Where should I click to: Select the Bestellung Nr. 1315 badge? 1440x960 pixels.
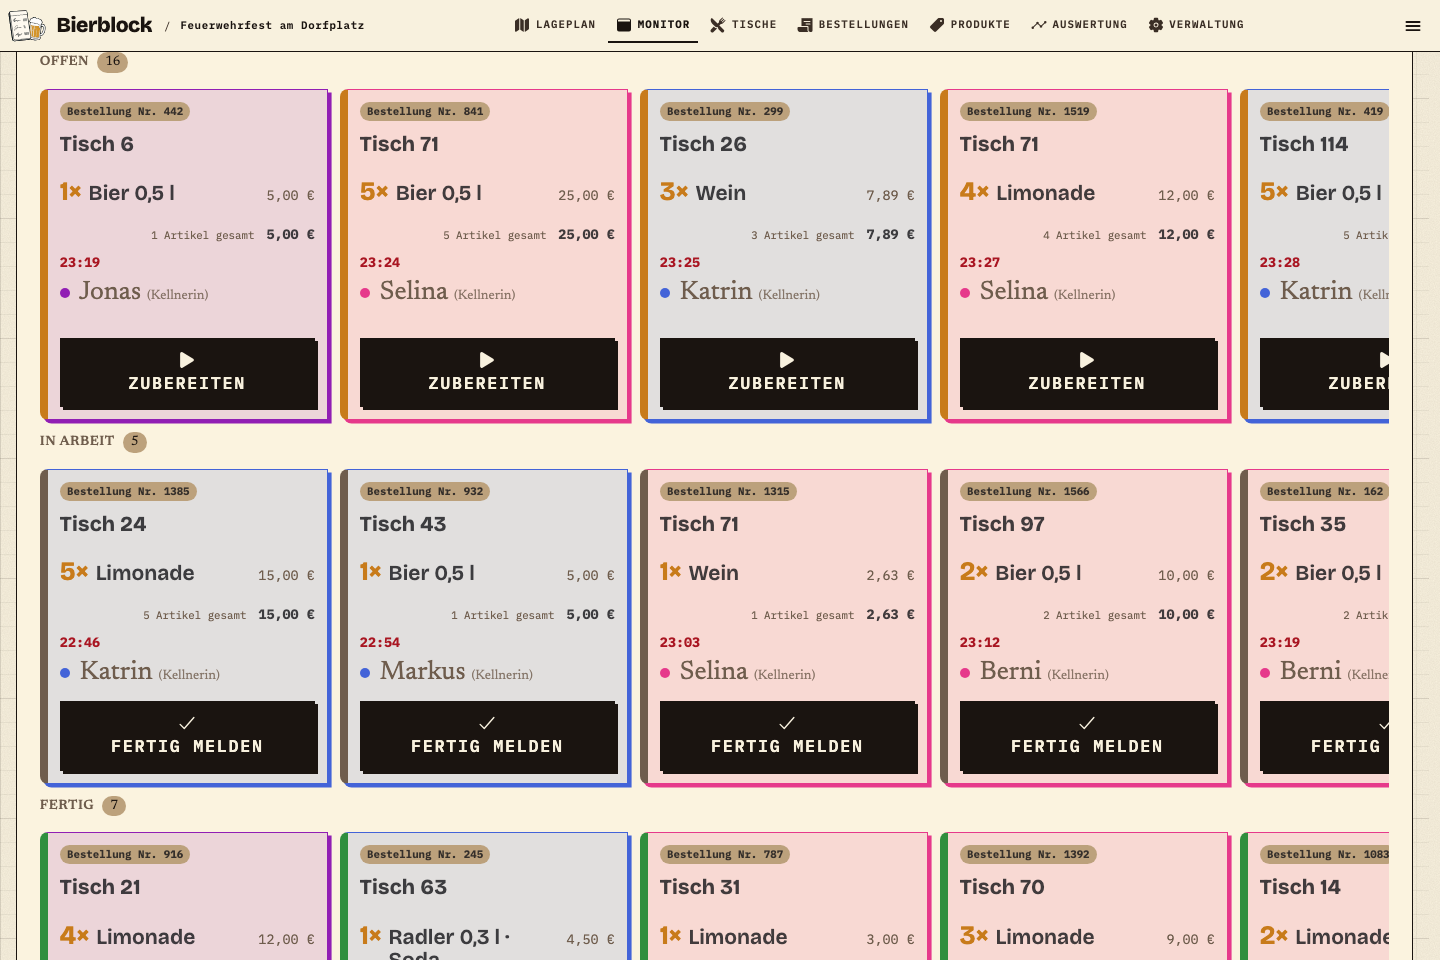tap(728, 492)
